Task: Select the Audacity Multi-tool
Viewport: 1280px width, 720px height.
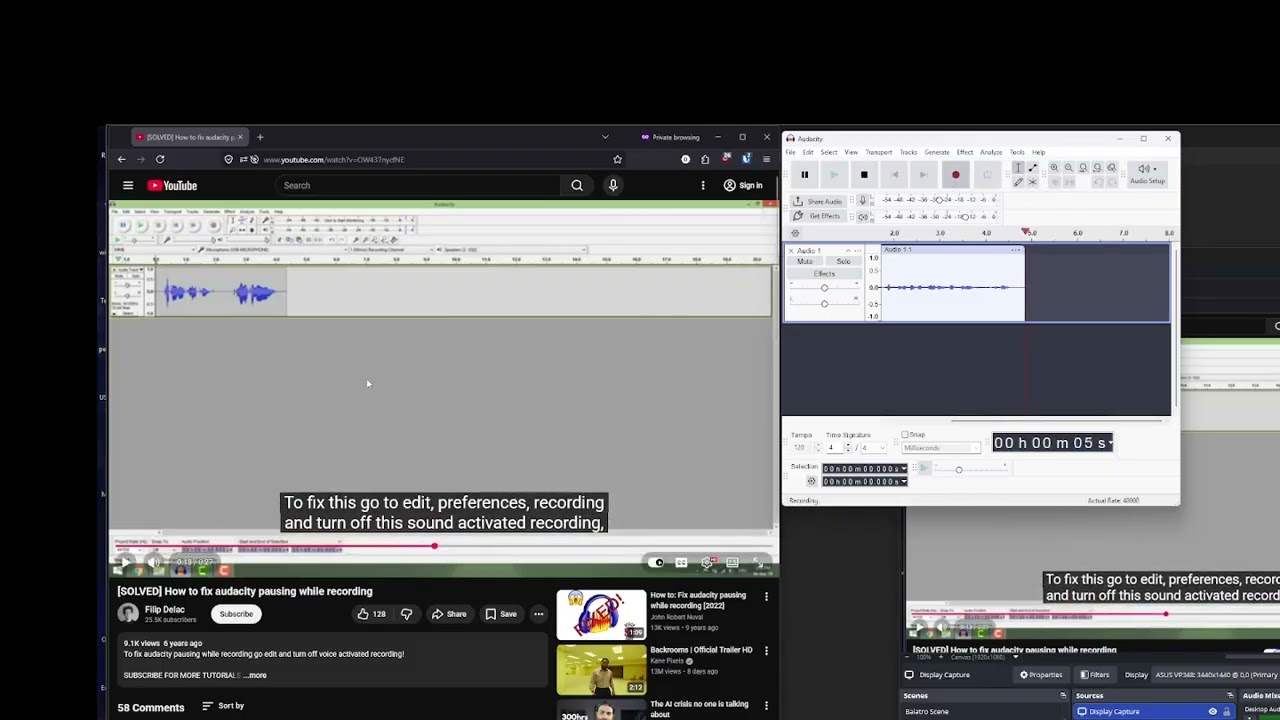Action: click(1033, 182)
